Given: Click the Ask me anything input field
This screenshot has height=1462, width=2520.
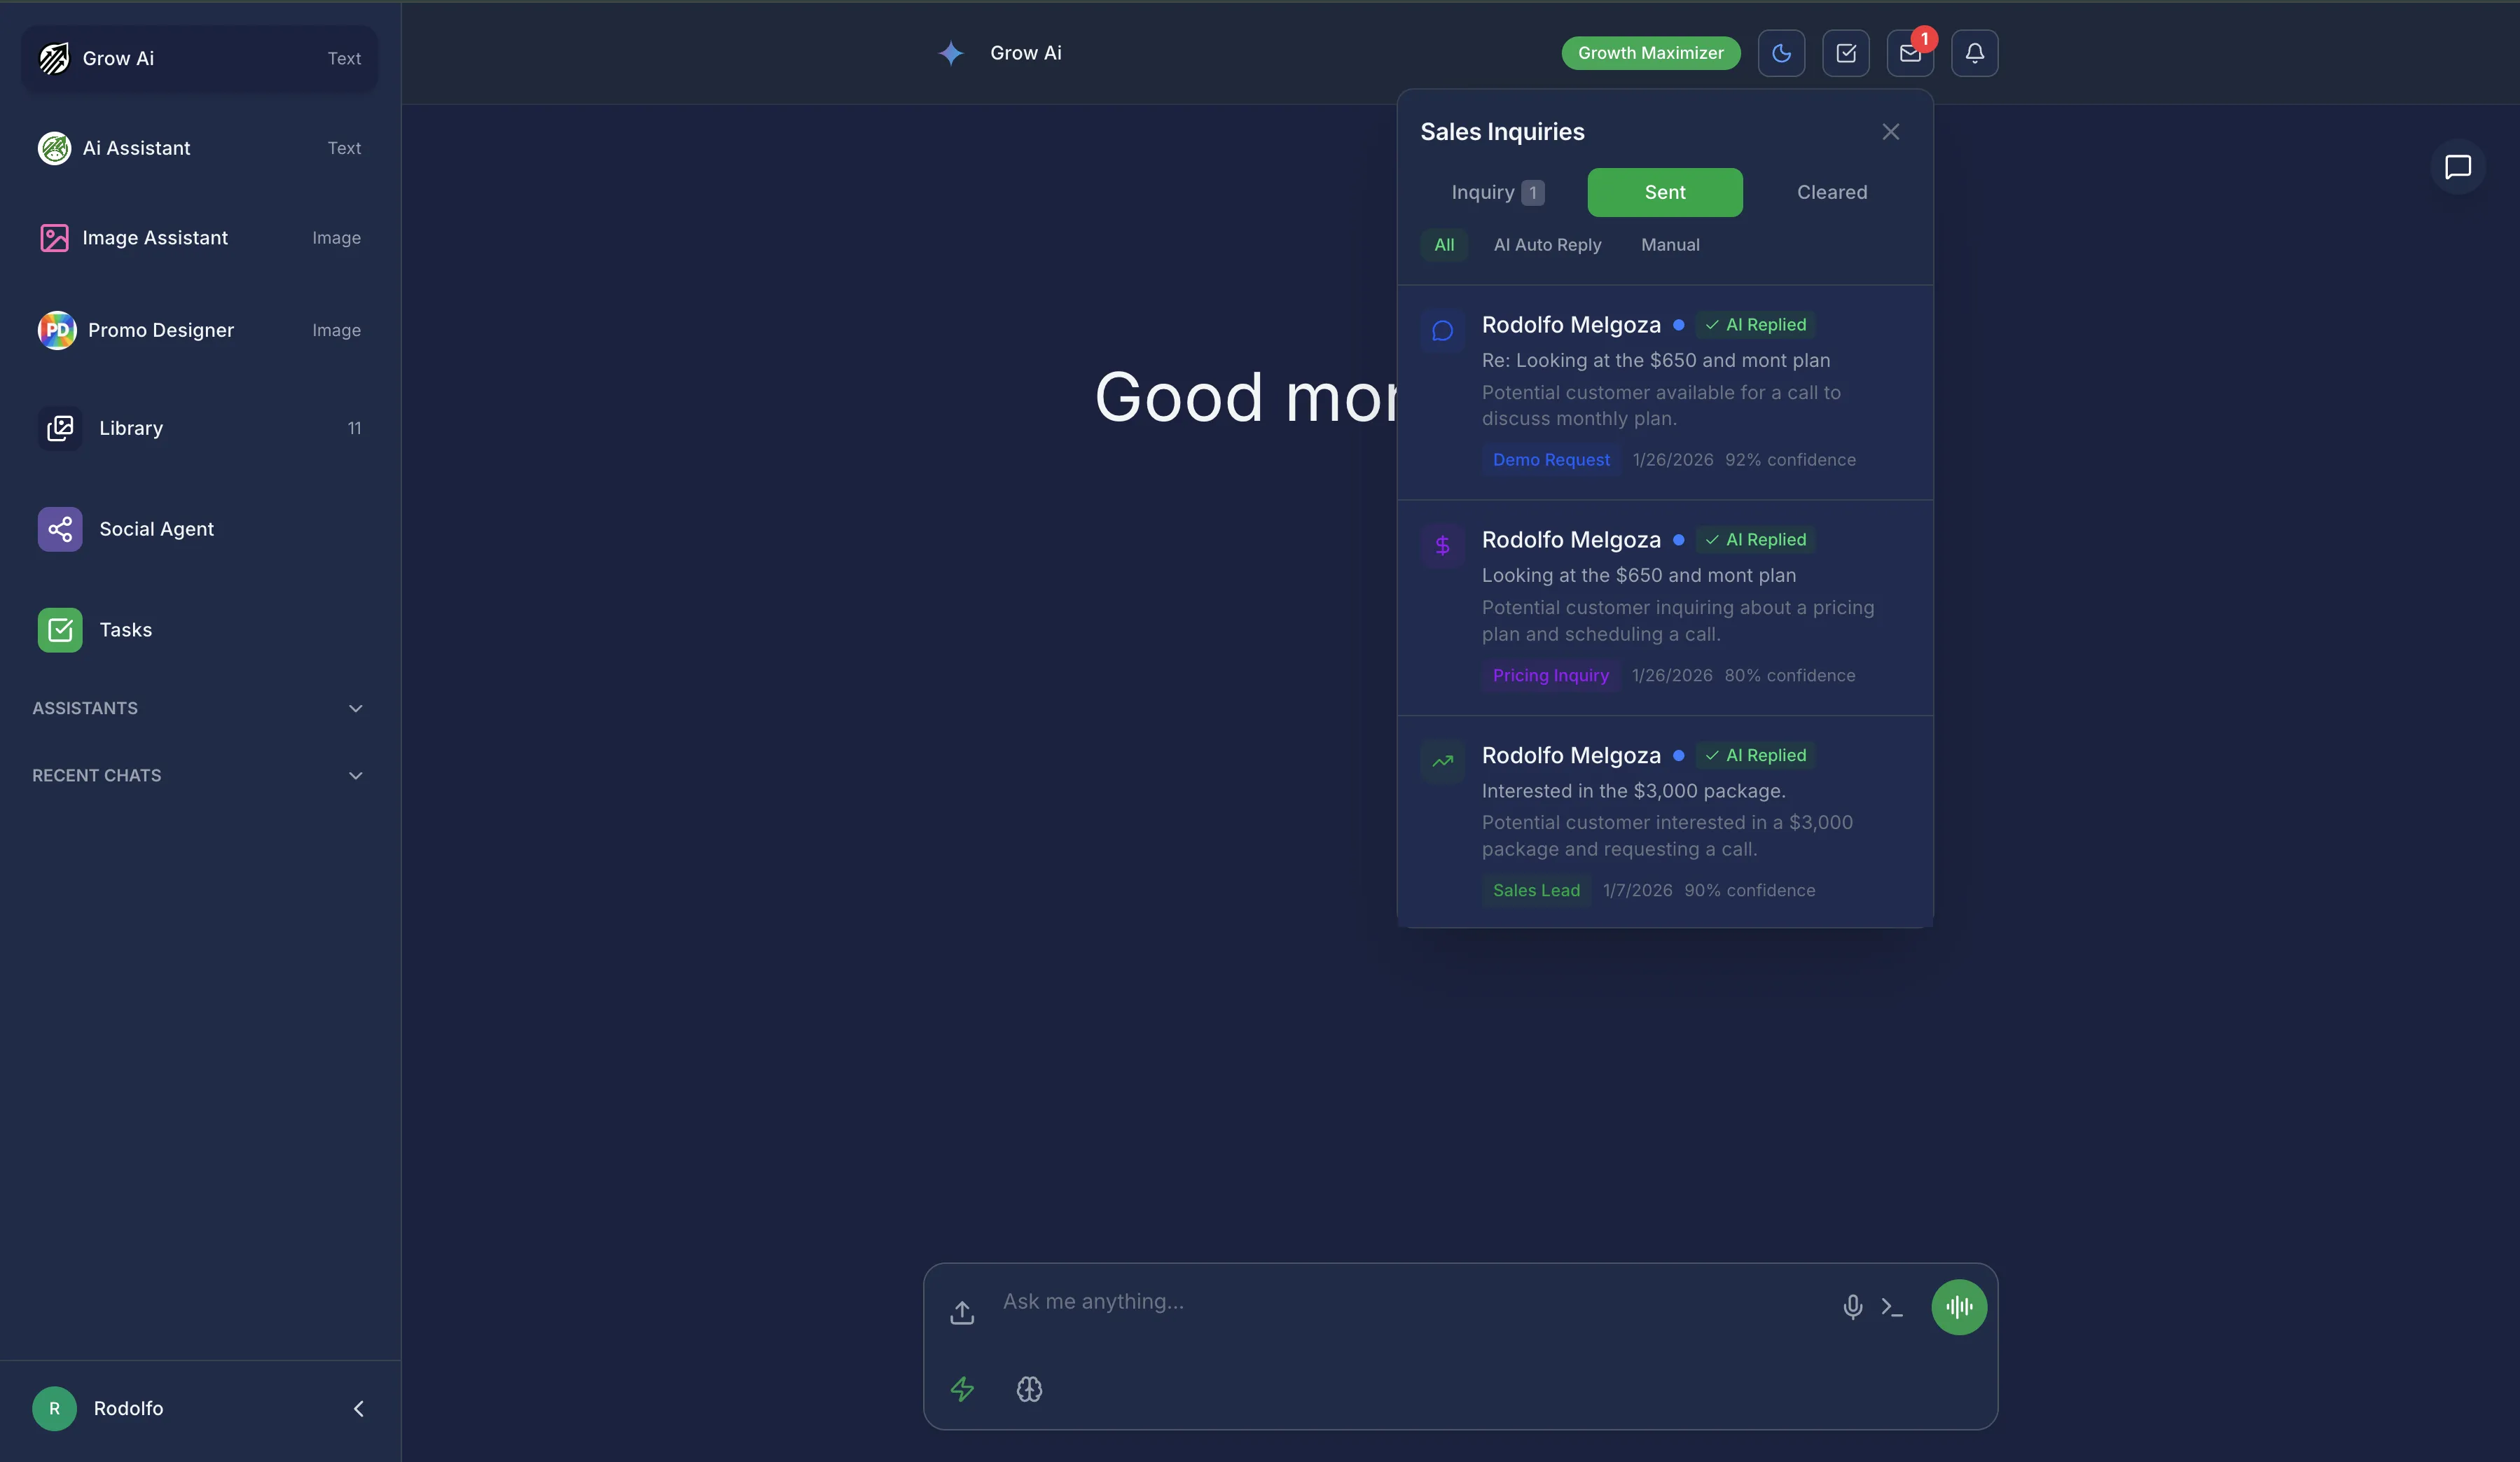Looking at the screenshot, I should 1400,1301.
